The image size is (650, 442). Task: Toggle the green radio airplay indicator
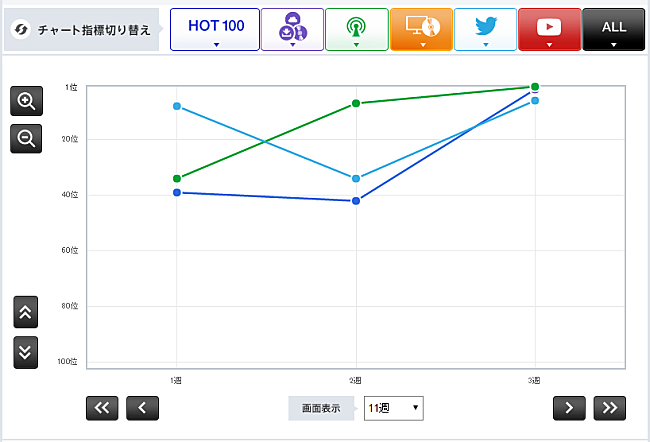(356, 29)
